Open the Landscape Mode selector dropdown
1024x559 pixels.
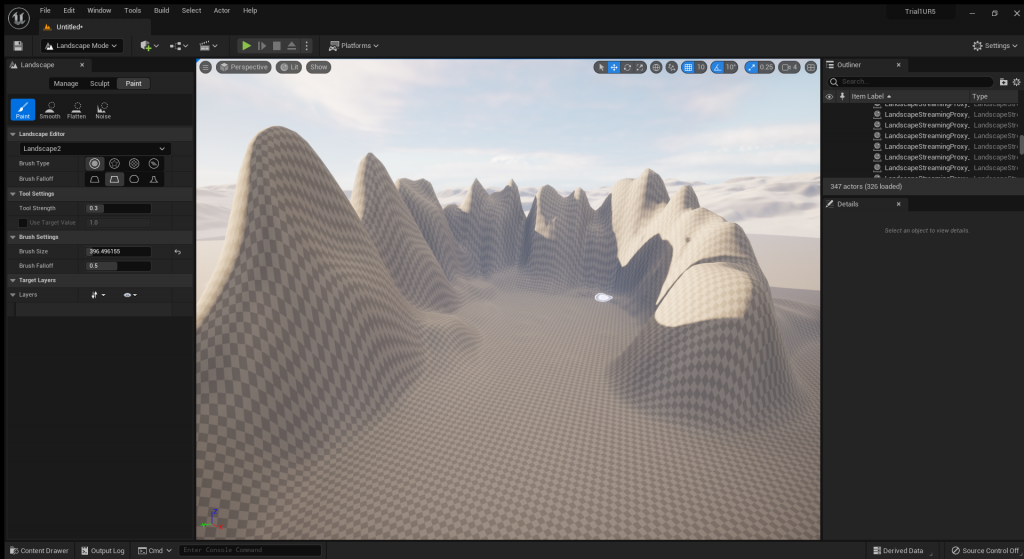(82, 46)
